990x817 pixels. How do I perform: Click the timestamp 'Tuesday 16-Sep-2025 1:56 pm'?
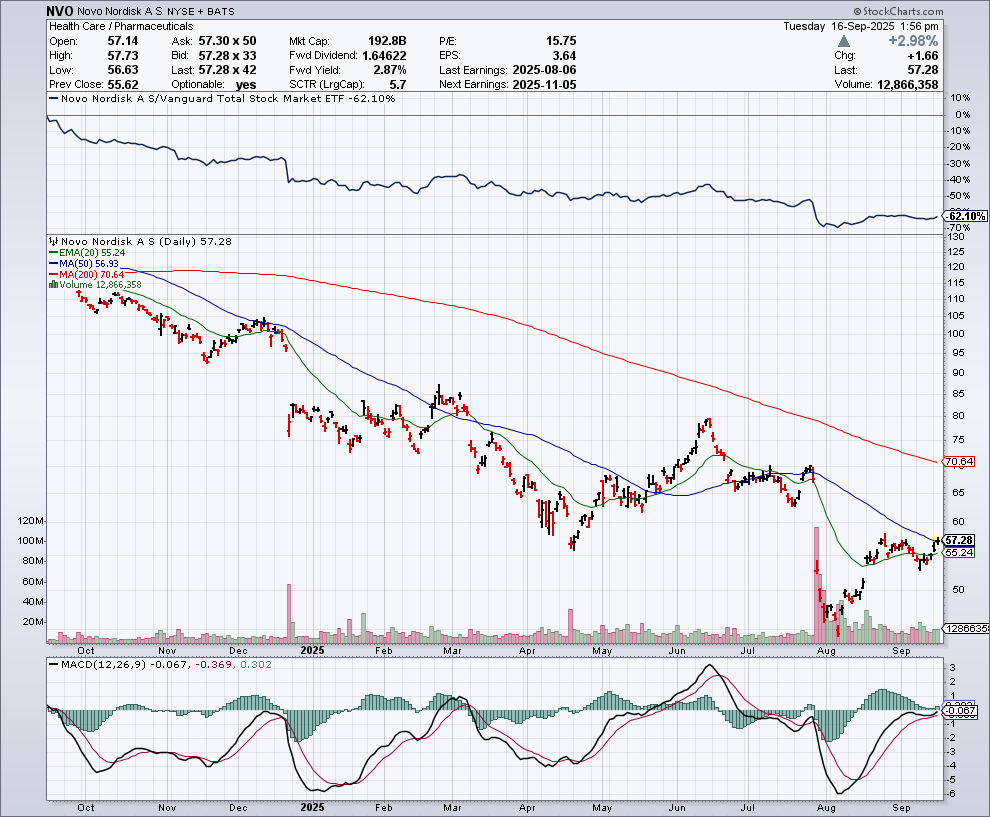point(861,26)
